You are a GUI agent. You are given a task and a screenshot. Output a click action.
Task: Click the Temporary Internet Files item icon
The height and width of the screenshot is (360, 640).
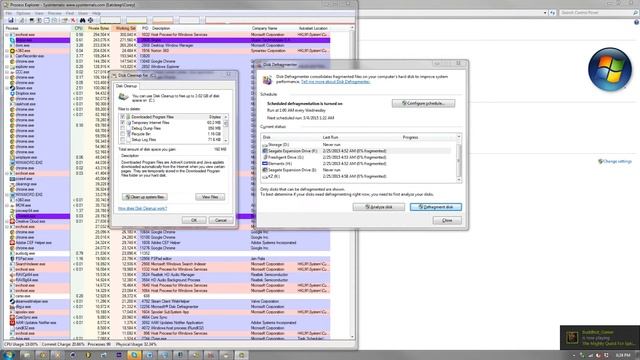coord(129,122)
